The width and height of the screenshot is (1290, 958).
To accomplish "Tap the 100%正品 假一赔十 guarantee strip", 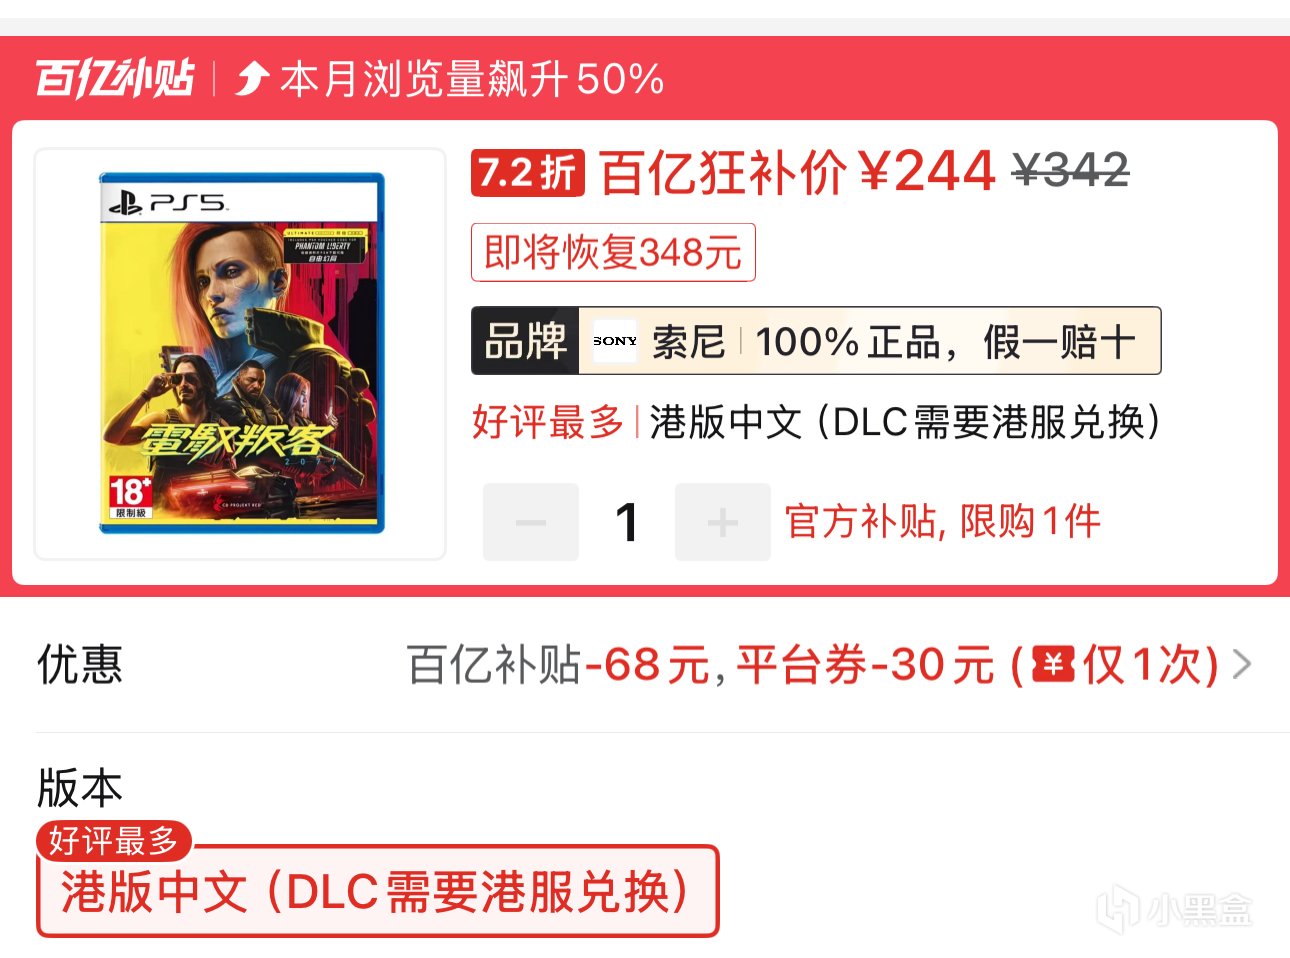I will point(945,341).
